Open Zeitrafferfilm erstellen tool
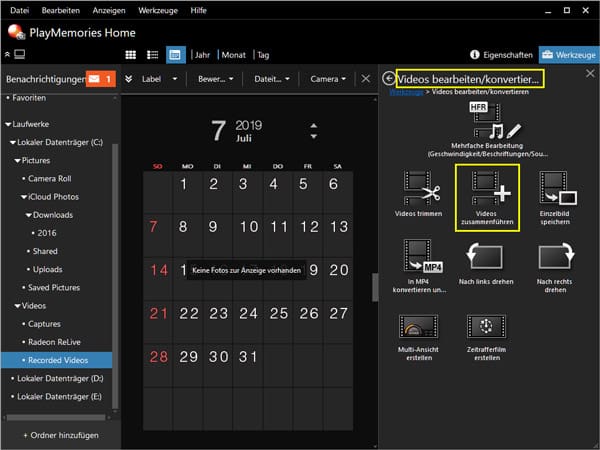This screenshot has height=450, width=600. click(487, 330)
